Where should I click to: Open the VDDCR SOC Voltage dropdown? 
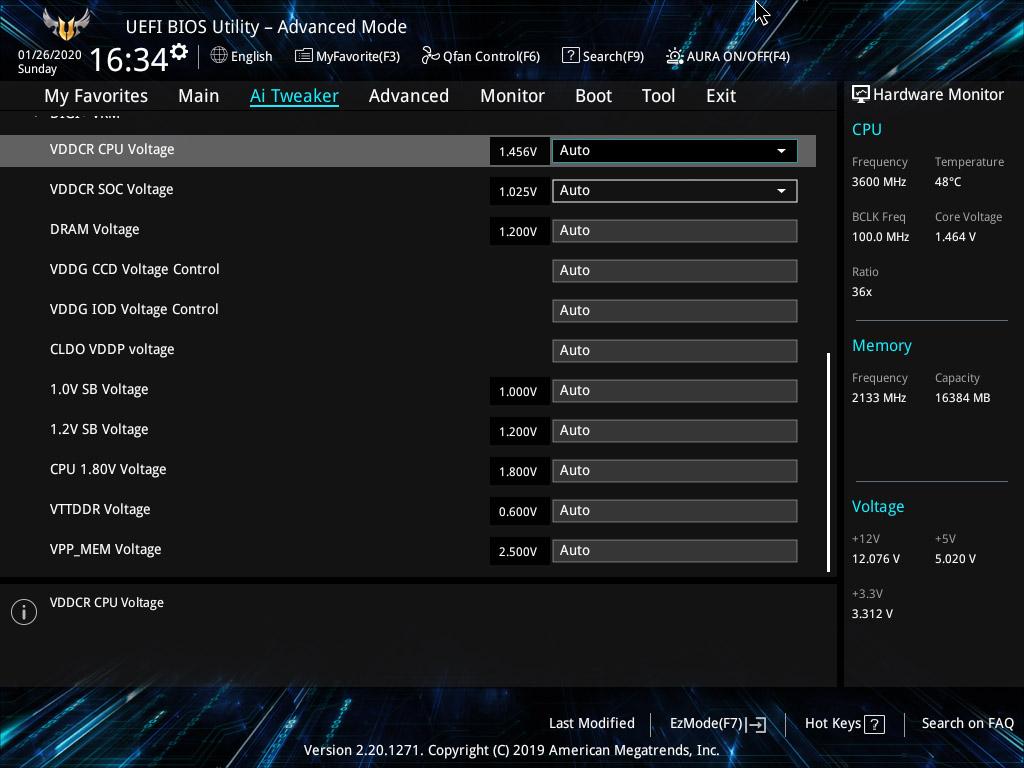pos(675,191)
